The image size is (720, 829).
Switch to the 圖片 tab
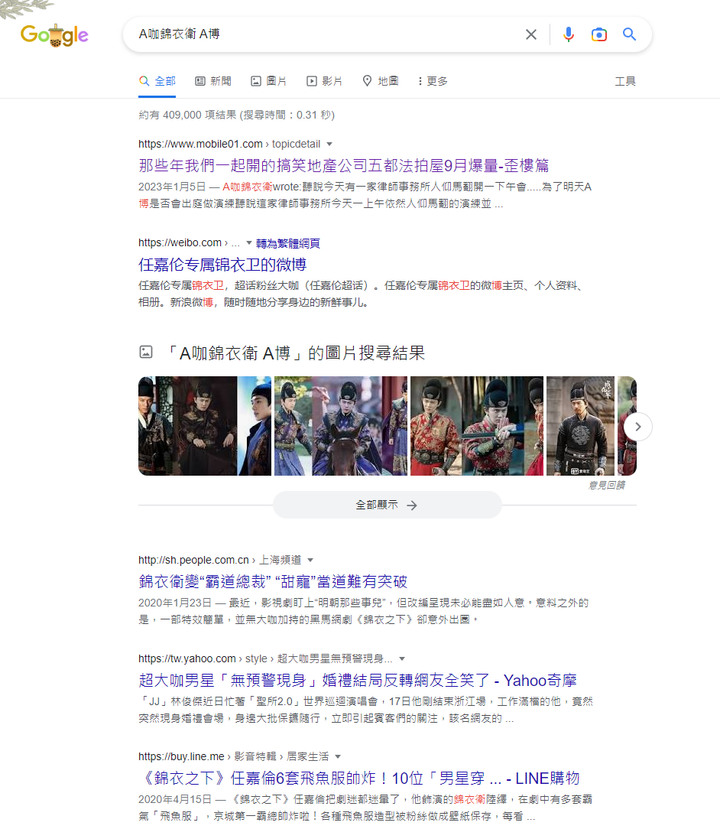pyautogui.click(x=269, y=81)
